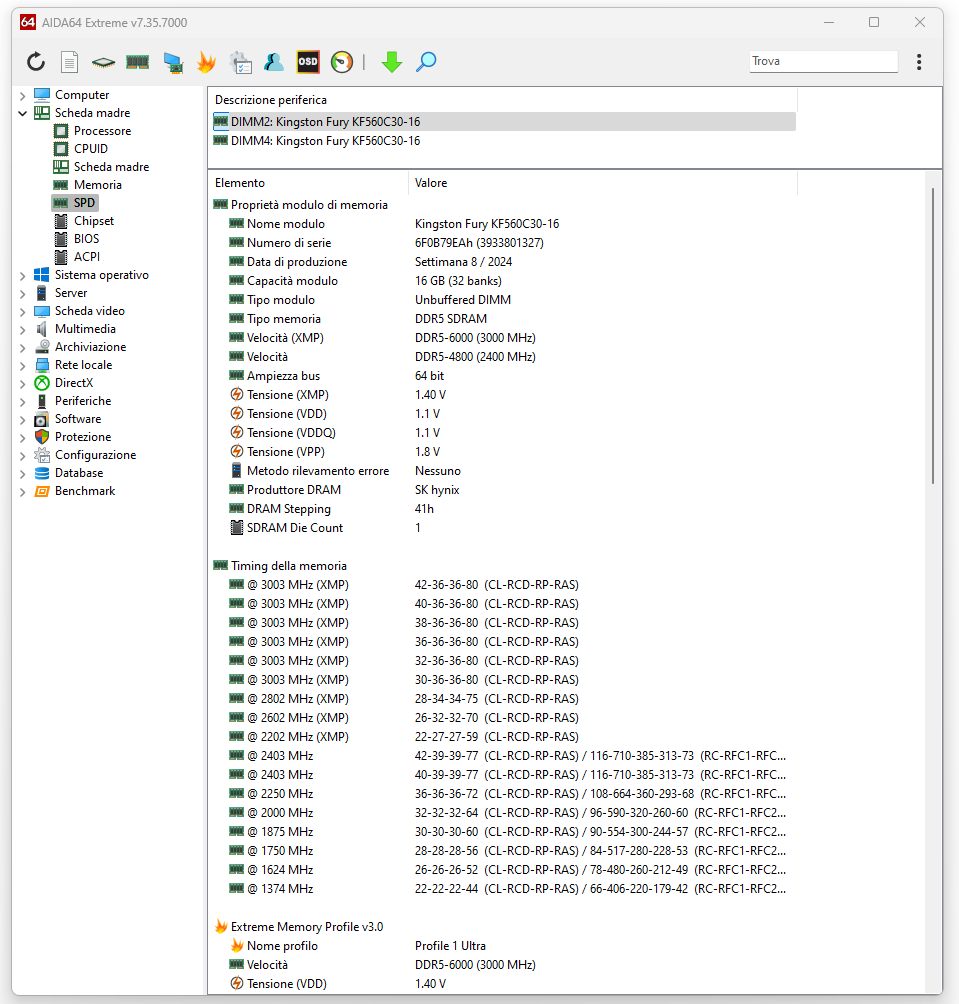Click the Tensione (XMP) row
This screenshot has width=959, height=1004.
504,394
